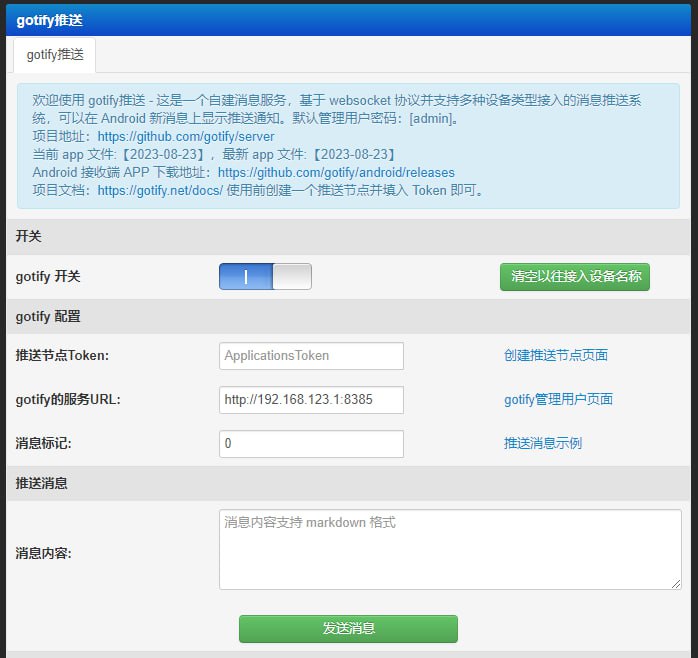
Task: Click the 消息标记: label
Action: 44,444
